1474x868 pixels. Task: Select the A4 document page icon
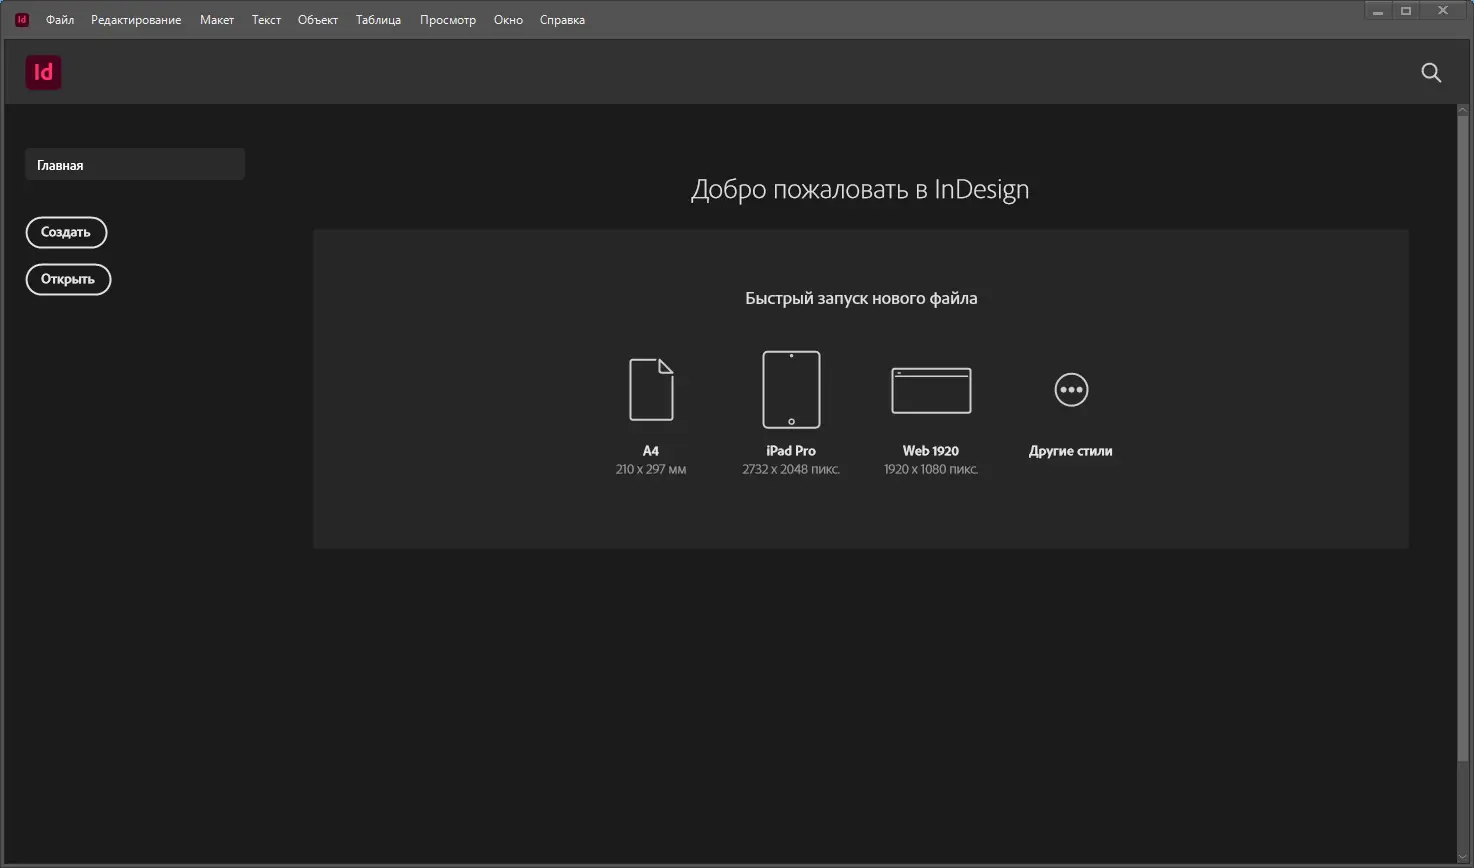[651, 389]
